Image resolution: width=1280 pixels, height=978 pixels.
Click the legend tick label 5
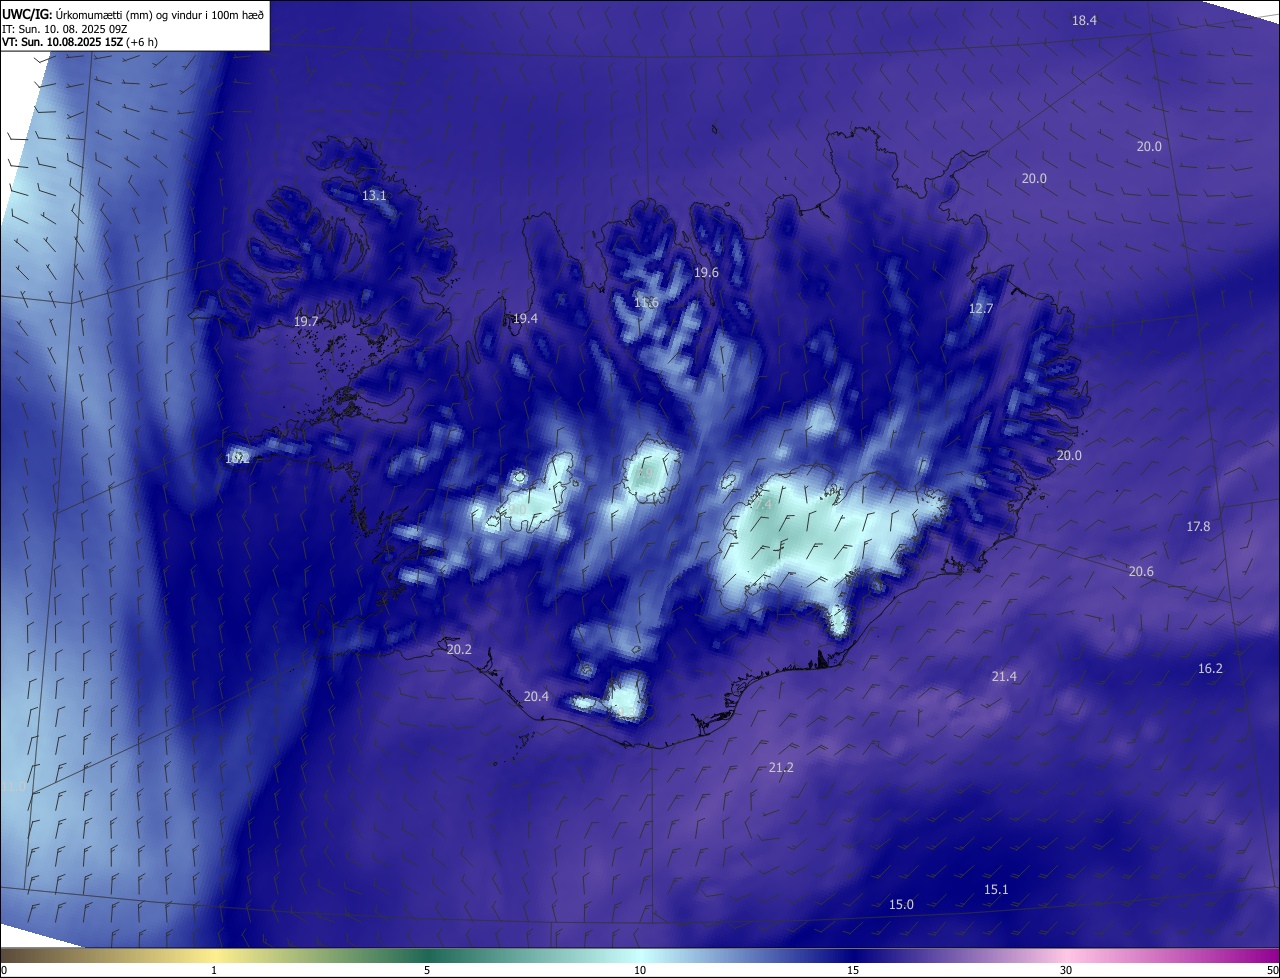point(427,970)
